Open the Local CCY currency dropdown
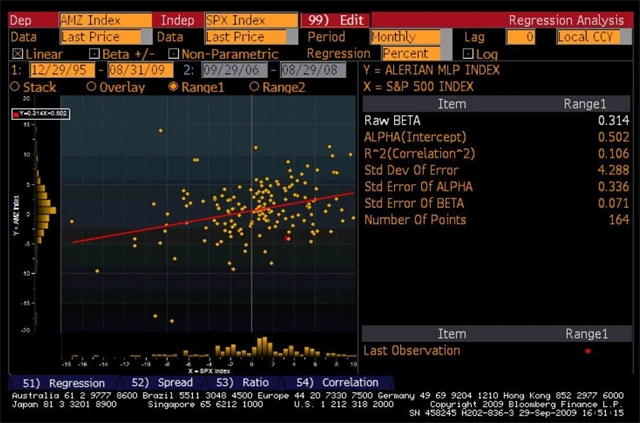The image size is (640, 423). coord(586,37)
